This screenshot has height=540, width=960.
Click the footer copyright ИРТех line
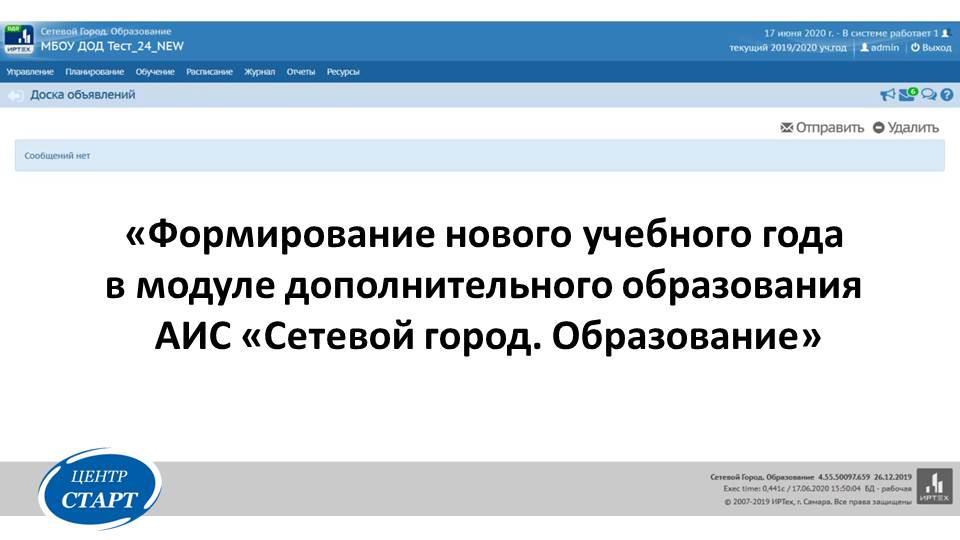coord(818,501)
